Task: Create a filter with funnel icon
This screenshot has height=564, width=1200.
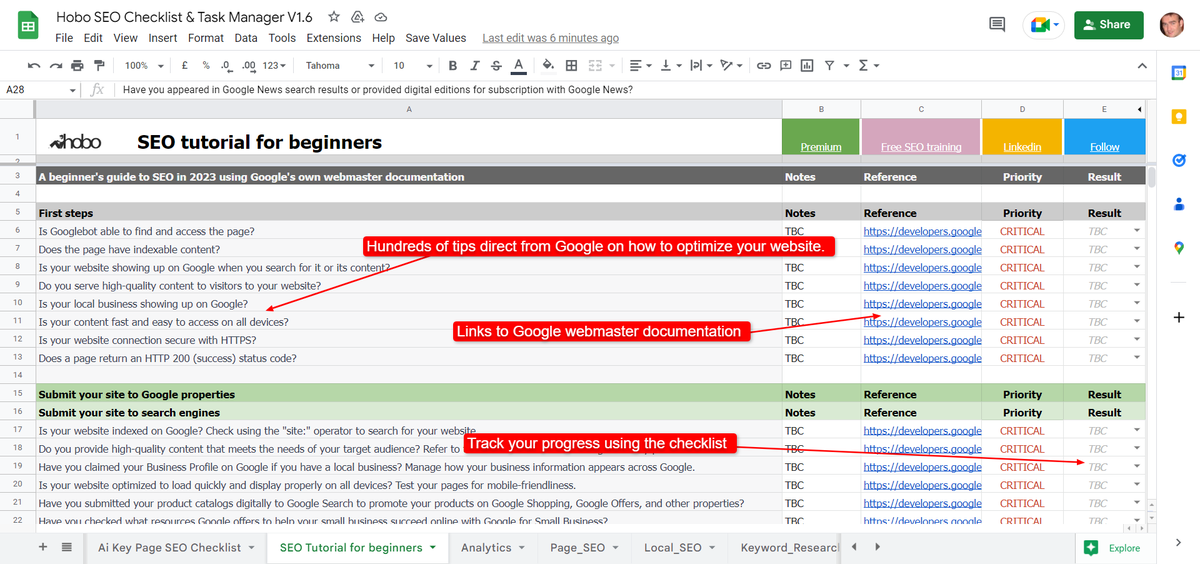Action: tap(829, 66)
